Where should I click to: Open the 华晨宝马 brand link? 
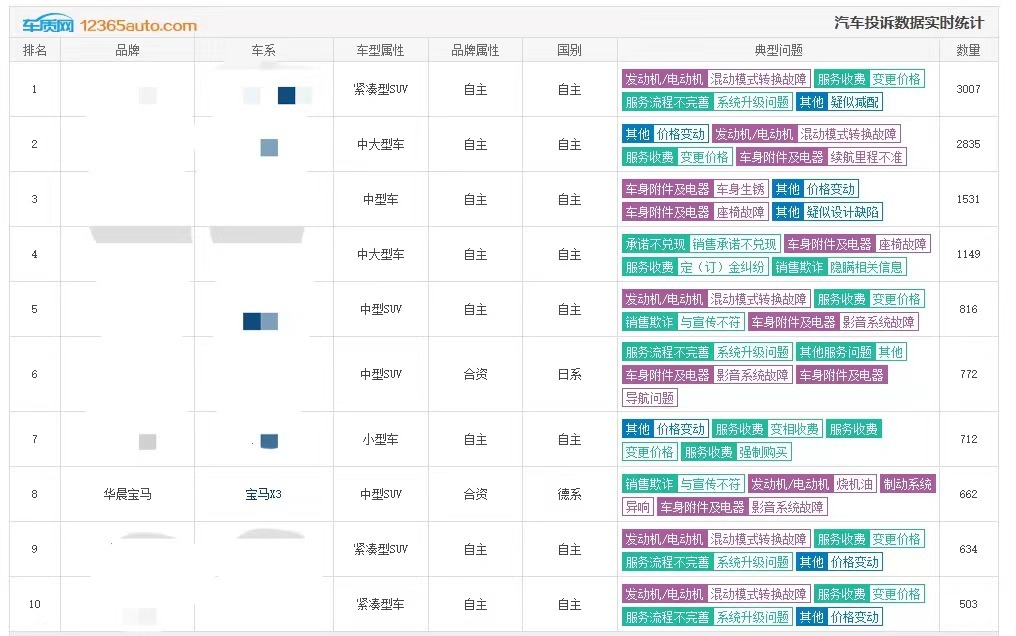[128, 494]
